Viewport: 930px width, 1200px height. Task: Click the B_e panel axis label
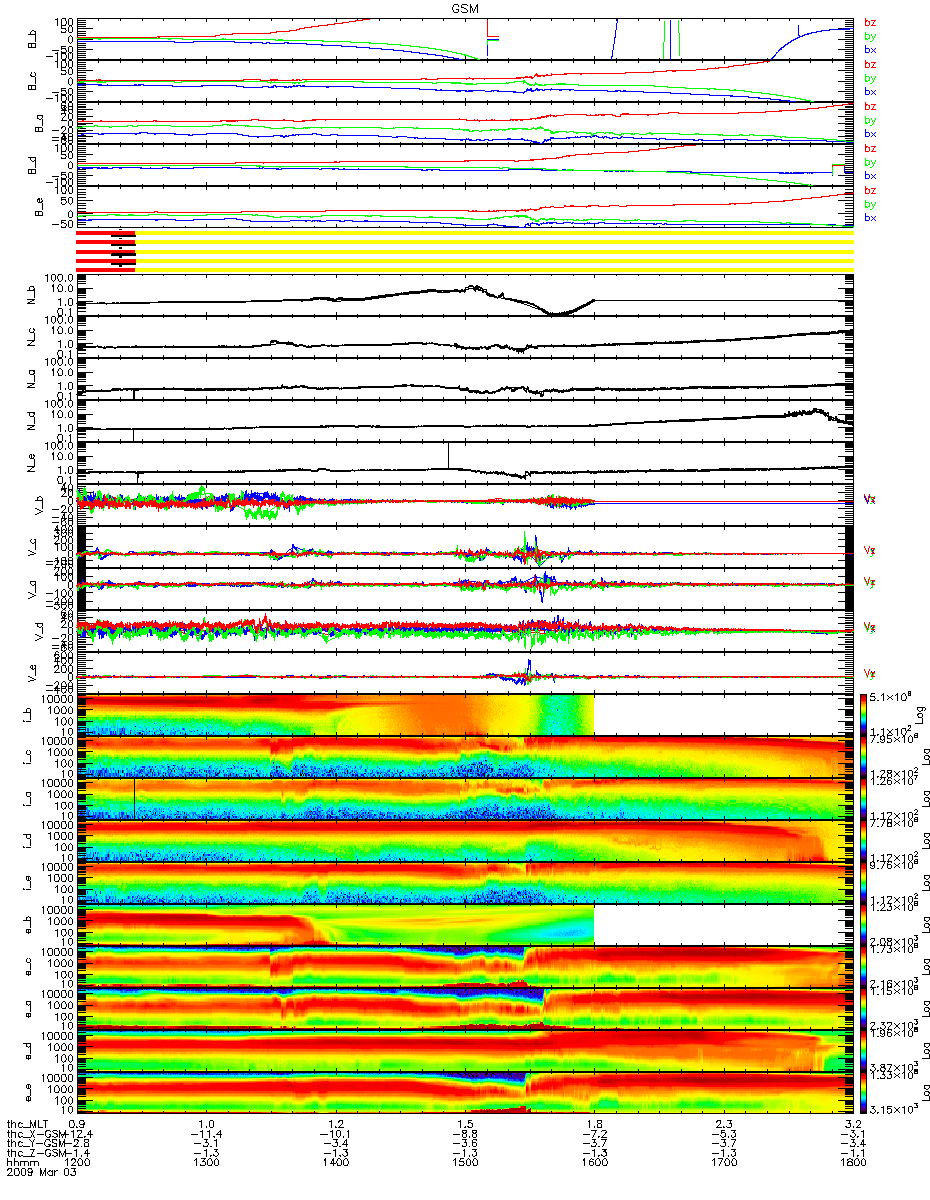tap(40, 208)
